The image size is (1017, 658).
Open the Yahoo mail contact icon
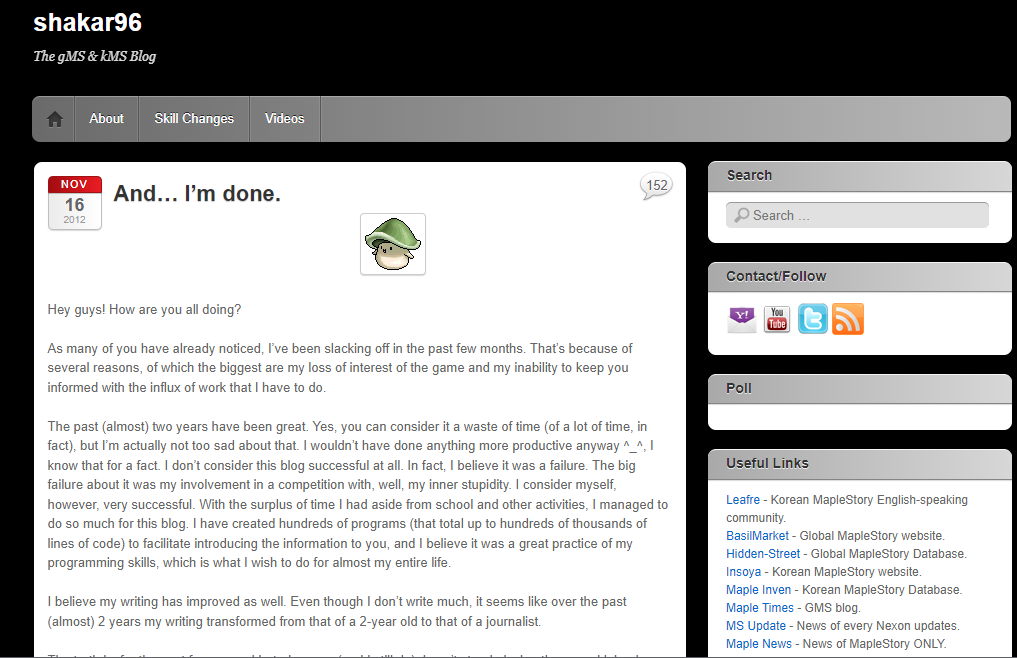click(742, 319)
